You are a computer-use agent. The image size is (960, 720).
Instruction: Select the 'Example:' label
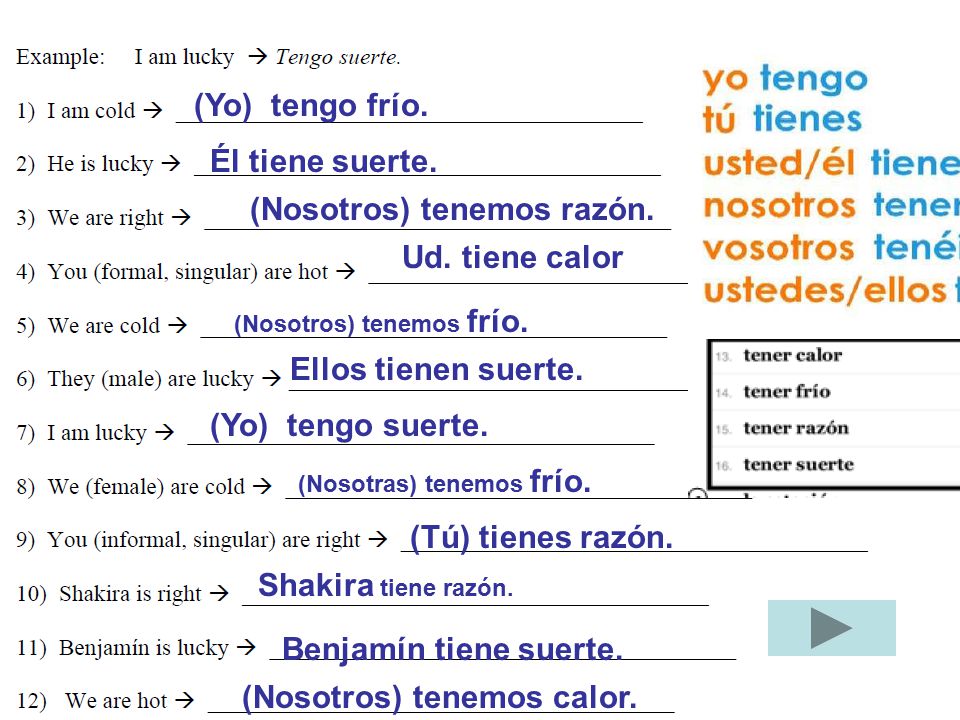click(x=61, y=57)
